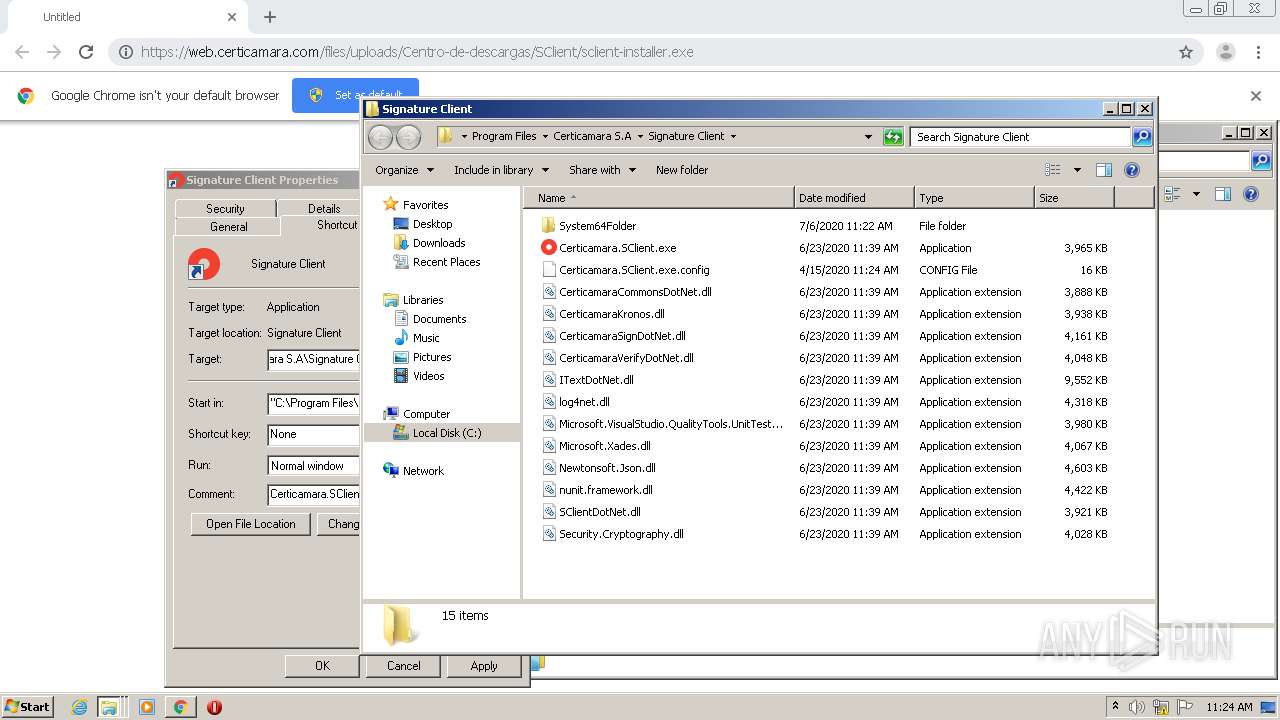
Task: Bookmark this page with the star icon
Action: coord(1186,52)
